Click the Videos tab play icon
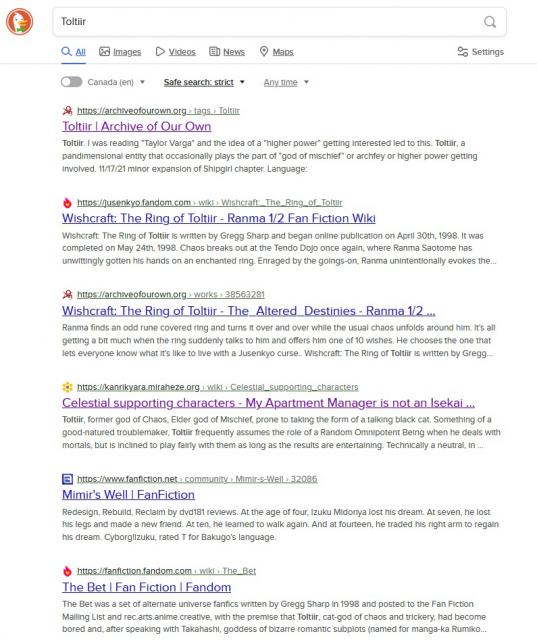537x640 pixels. [160, 51]
